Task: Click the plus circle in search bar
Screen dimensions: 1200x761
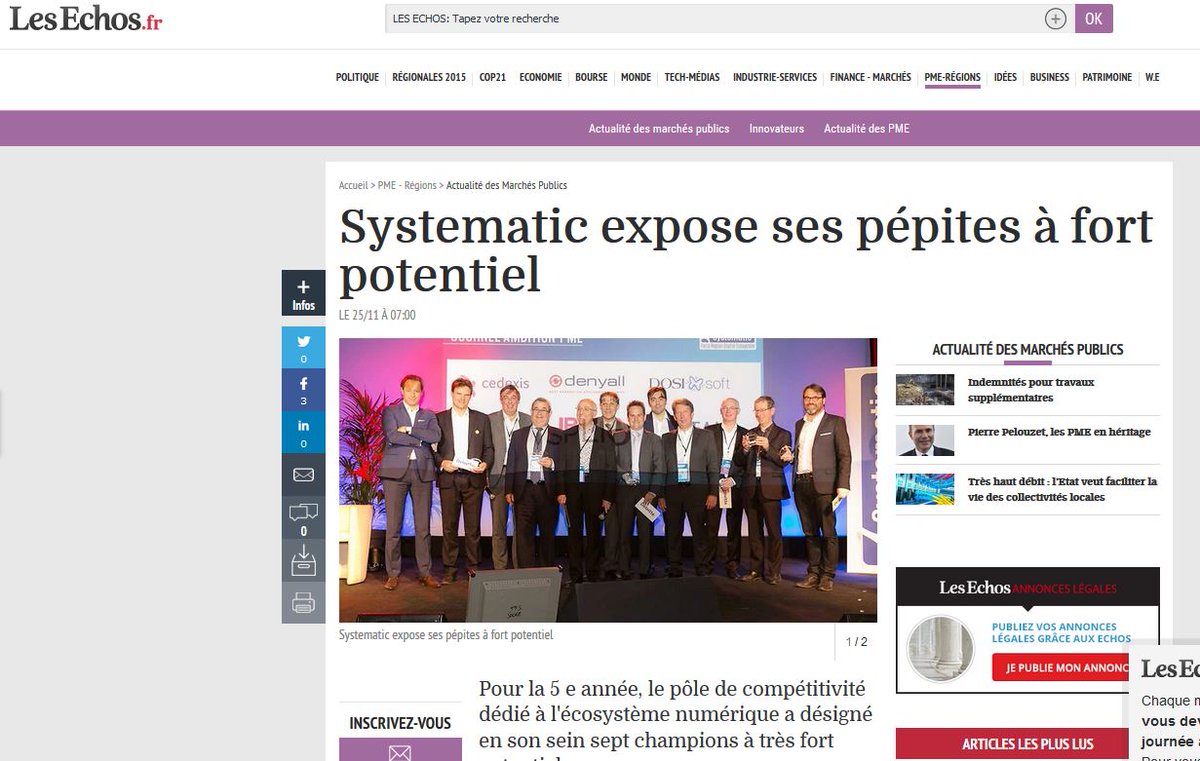Action: tap(1056, 19)
